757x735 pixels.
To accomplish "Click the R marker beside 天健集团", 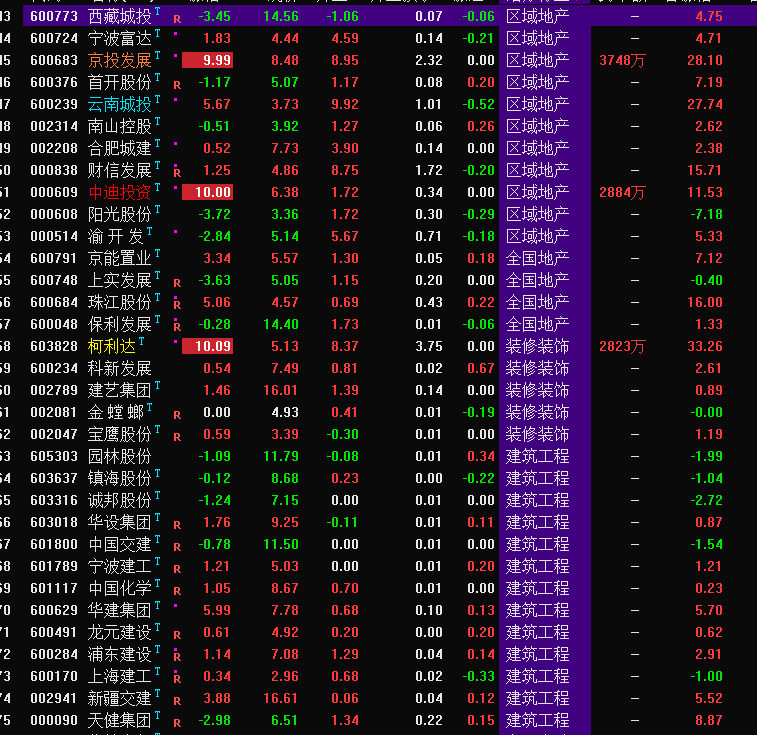I will [177, 723].
